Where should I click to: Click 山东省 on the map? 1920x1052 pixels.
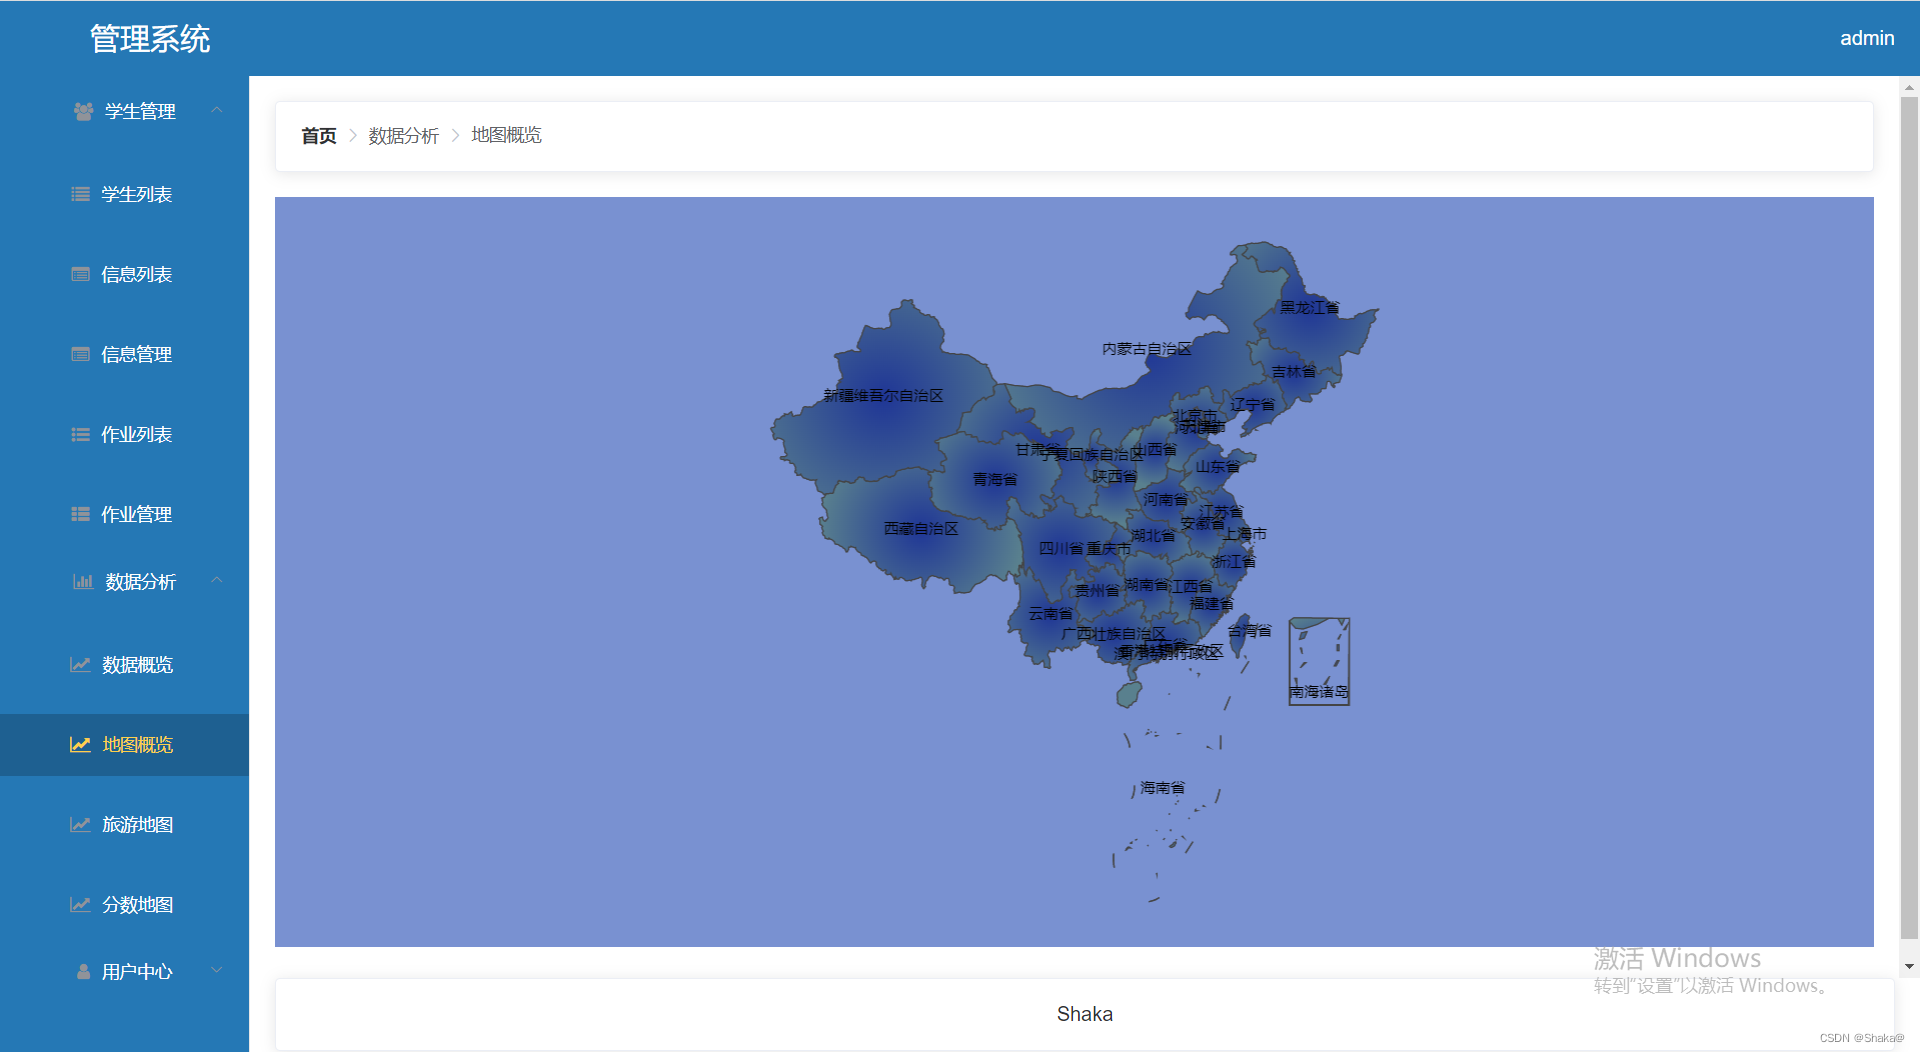click(1218, 467)
